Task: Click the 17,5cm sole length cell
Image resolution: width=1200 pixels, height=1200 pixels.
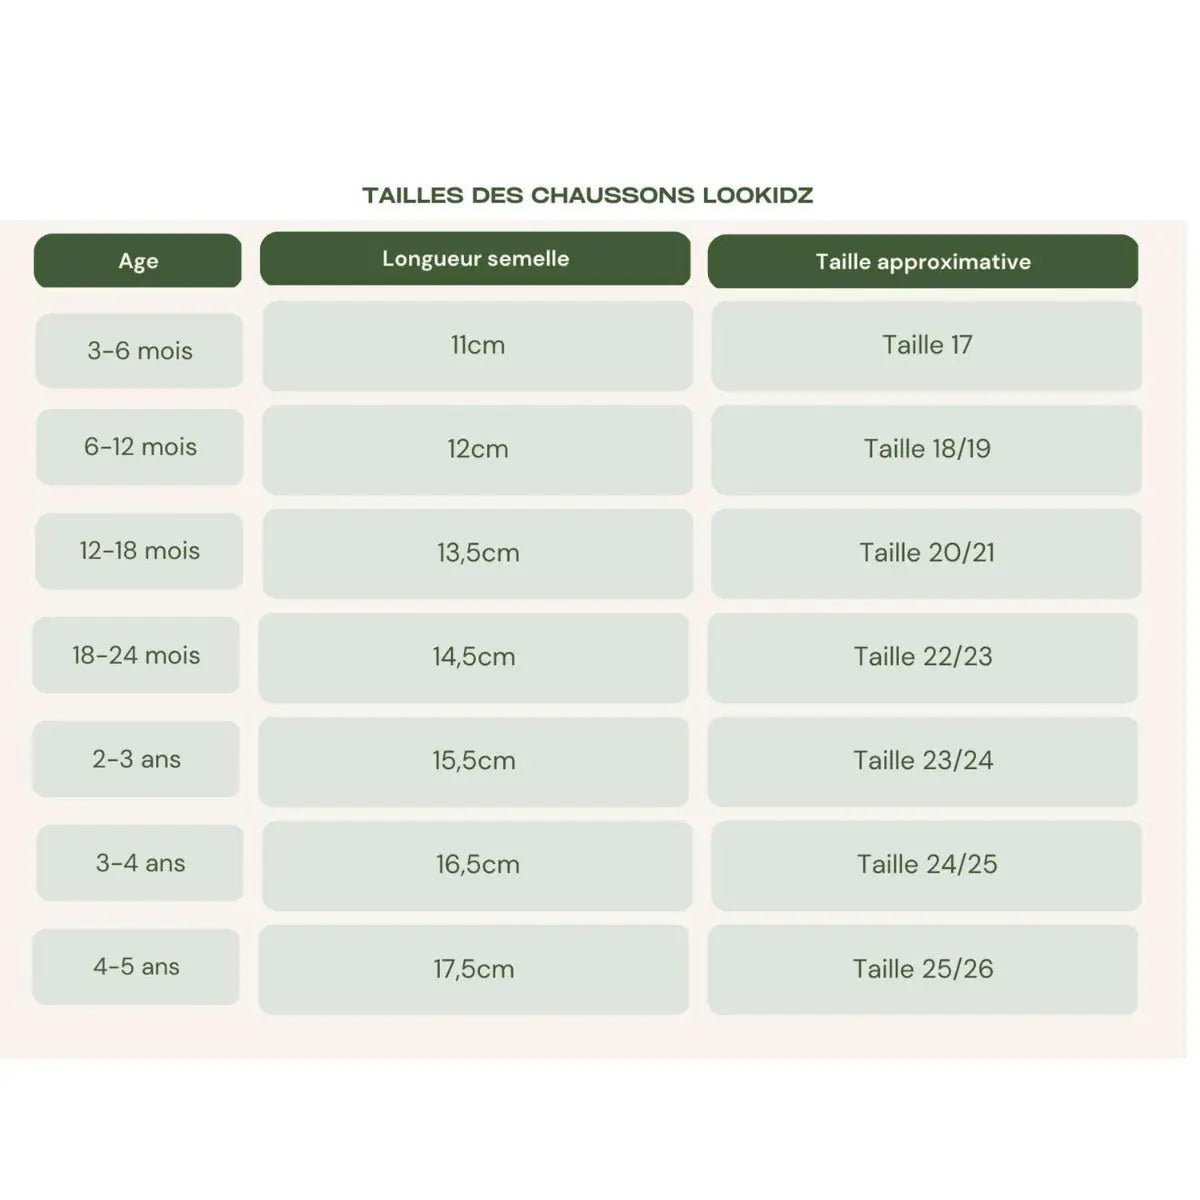Action: click(x=474, y=969)
